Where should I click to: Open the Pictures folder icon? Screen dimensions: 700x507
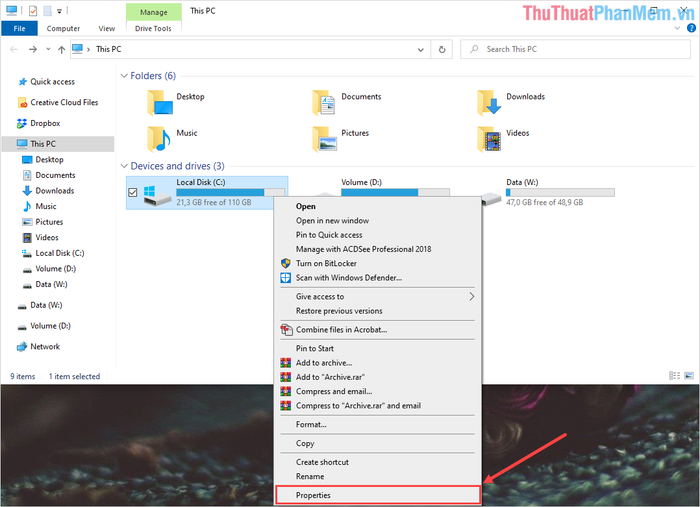(x=324, y=139)
